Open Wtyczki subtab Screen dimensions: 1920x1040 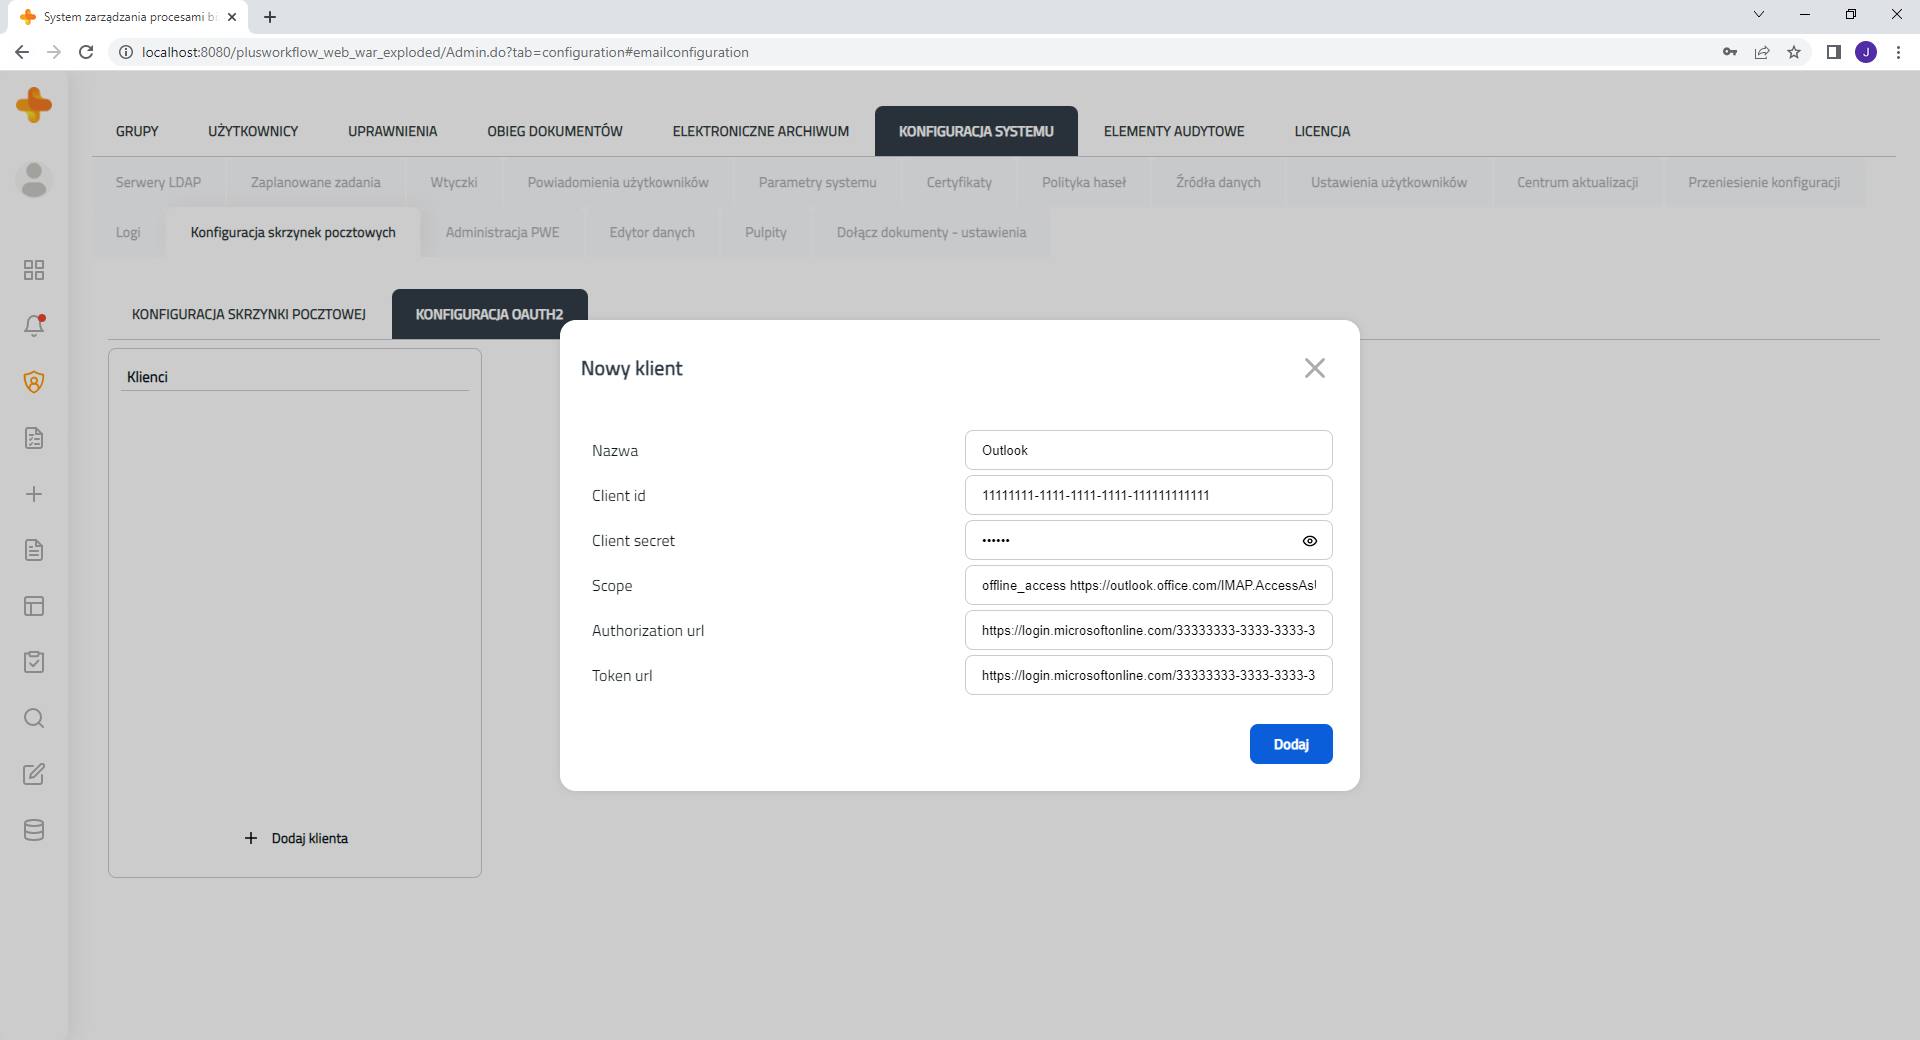point(454,182)
